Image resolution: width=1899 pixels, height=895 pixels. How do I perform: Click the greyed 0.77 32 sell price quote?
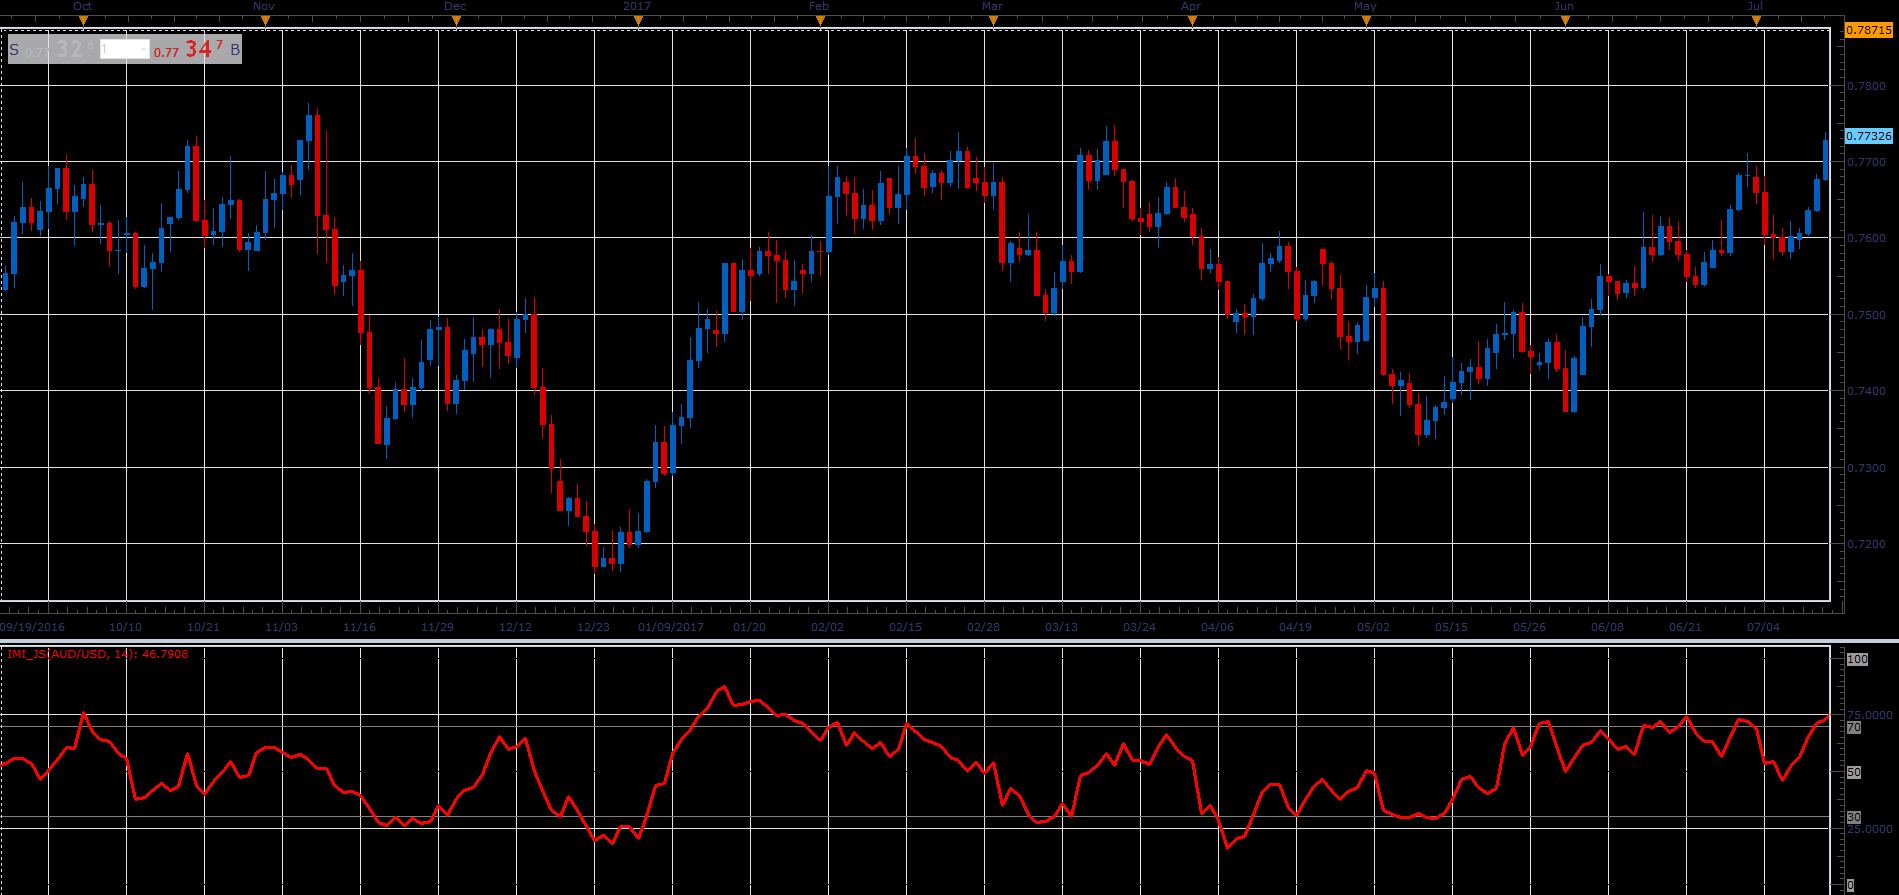(60, 49)
